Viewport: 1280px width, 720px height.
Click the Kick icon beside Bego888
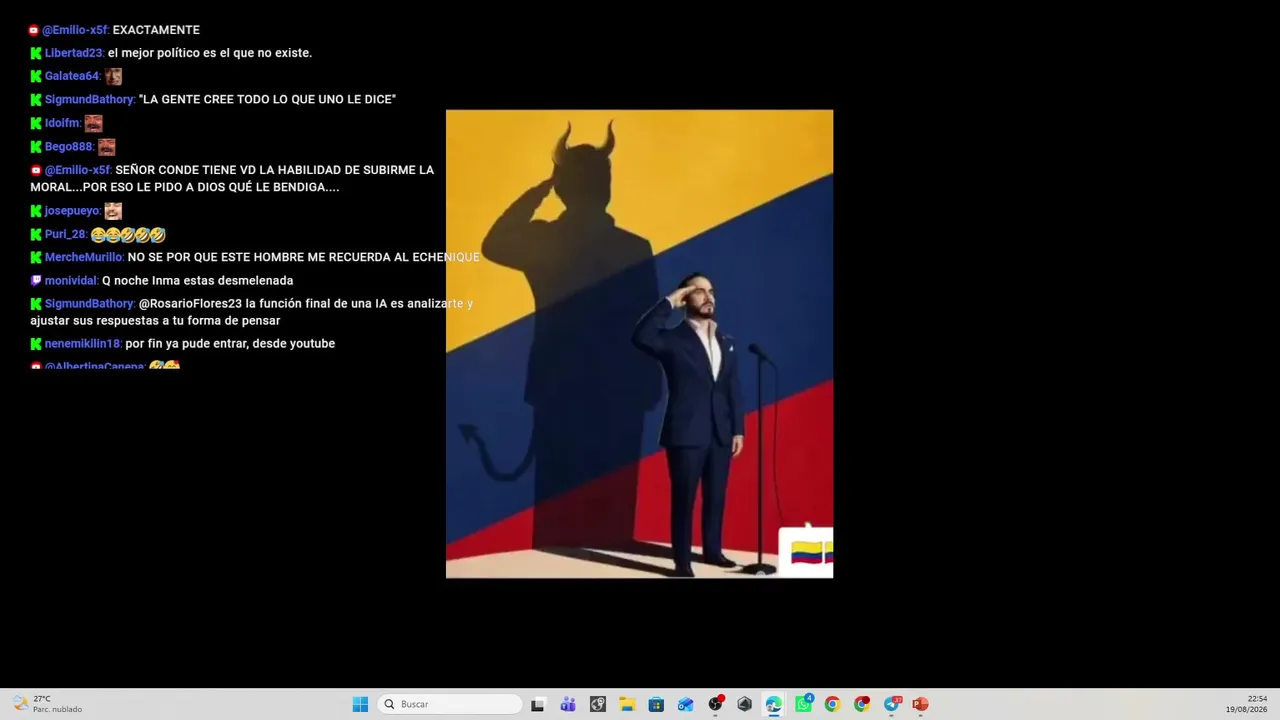36,147
